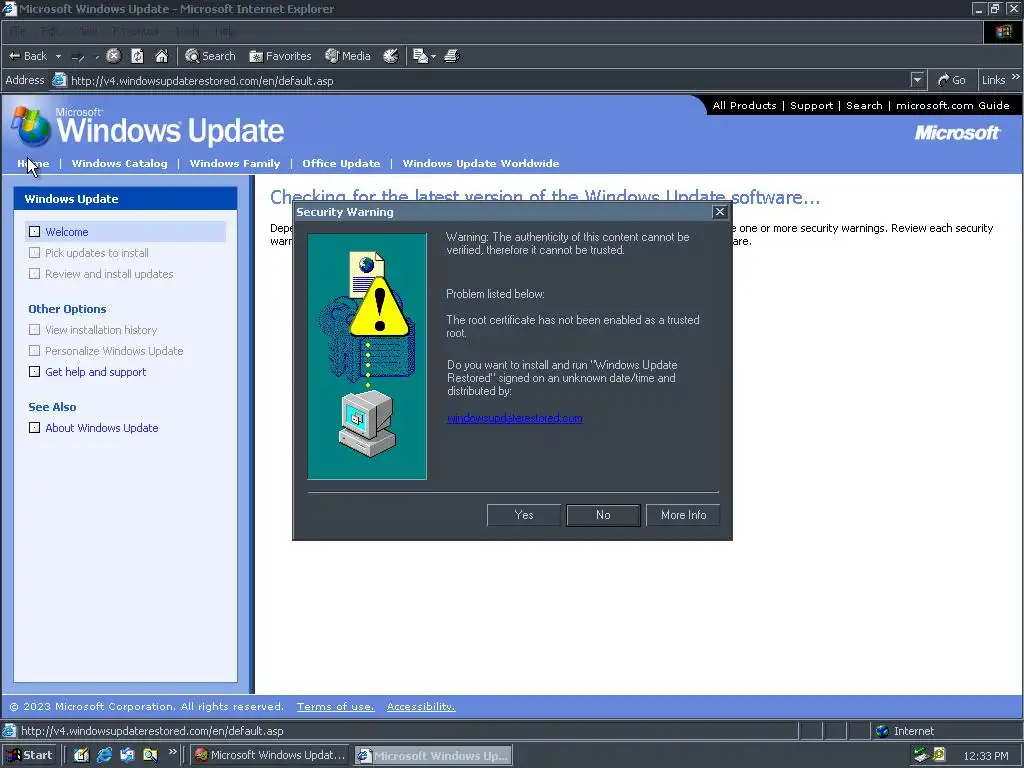
Task: Click the Address bar URL field
Action: (x=490, y=81)
